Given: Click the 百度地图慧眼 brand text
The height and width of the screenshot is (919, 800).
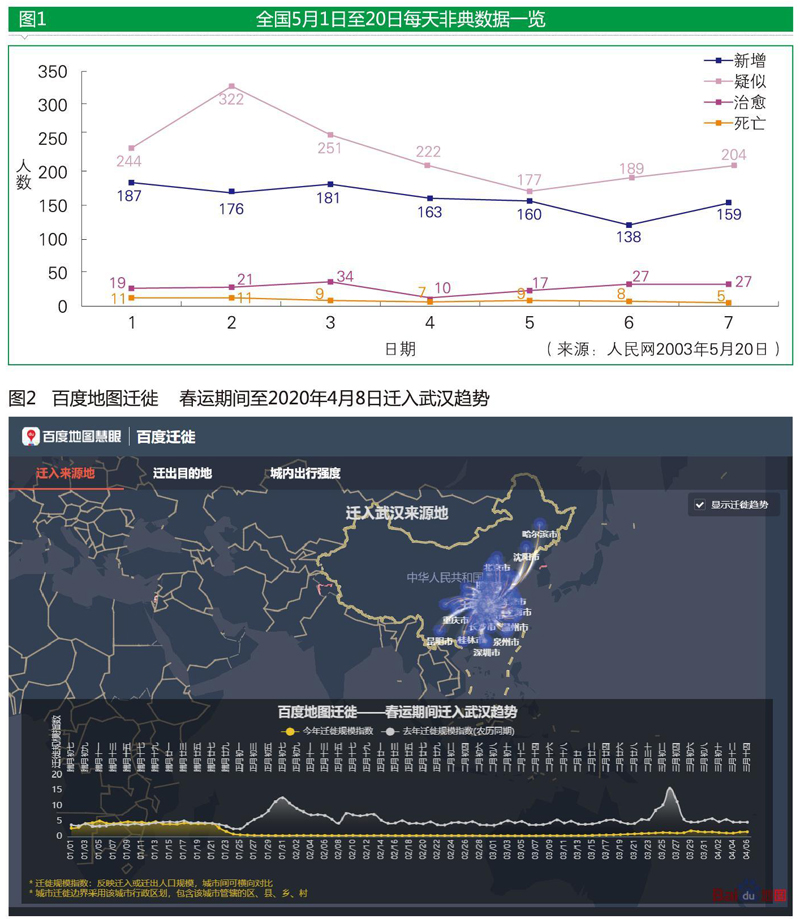Looking at the screenshot, I should (x=81, y=437).
